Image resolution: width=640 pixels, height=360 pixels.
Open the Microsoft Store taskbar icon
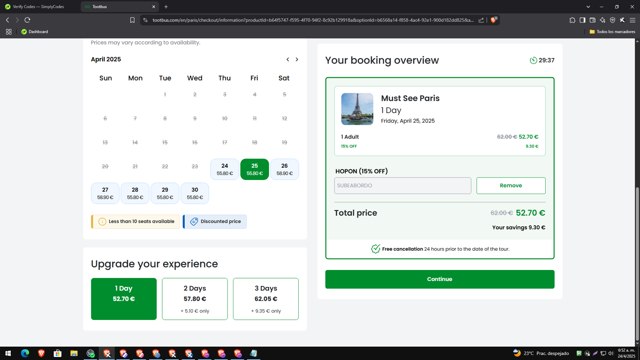tap(58, 353)
